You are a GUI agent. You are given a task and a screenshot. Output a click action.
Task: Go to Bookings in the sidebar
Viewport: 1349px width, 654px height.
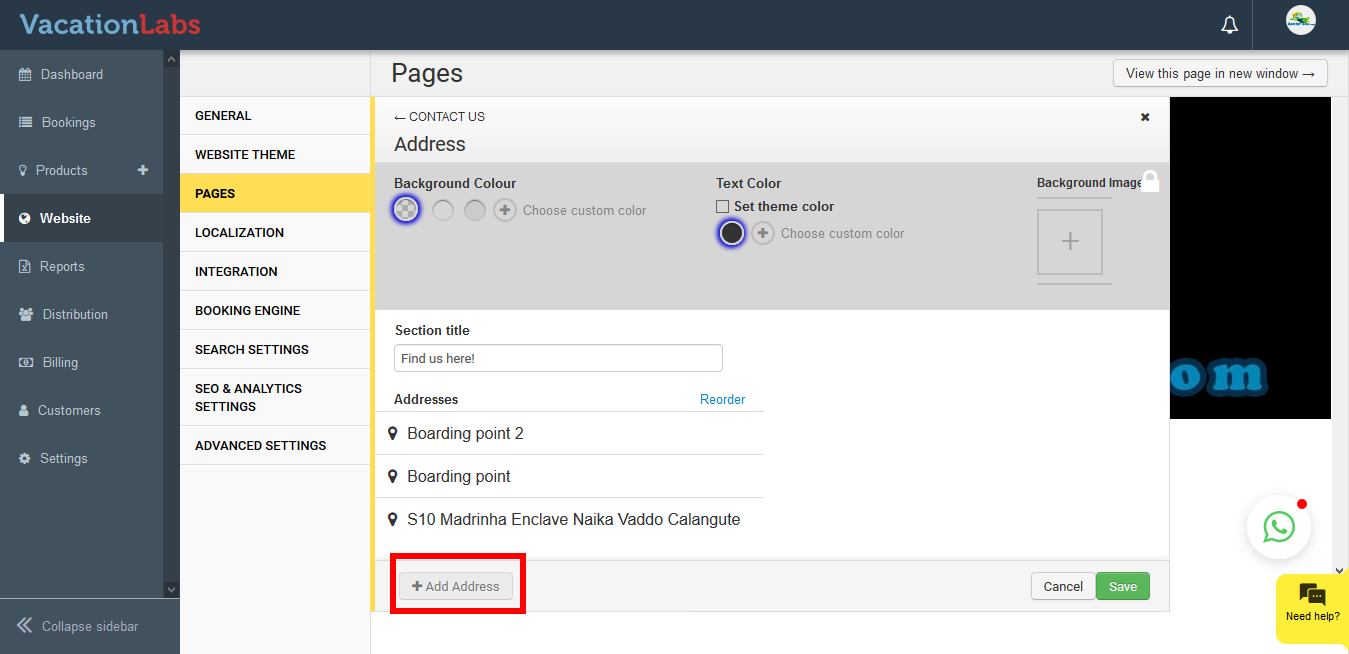pyautogui.click(x=68, y=122)
